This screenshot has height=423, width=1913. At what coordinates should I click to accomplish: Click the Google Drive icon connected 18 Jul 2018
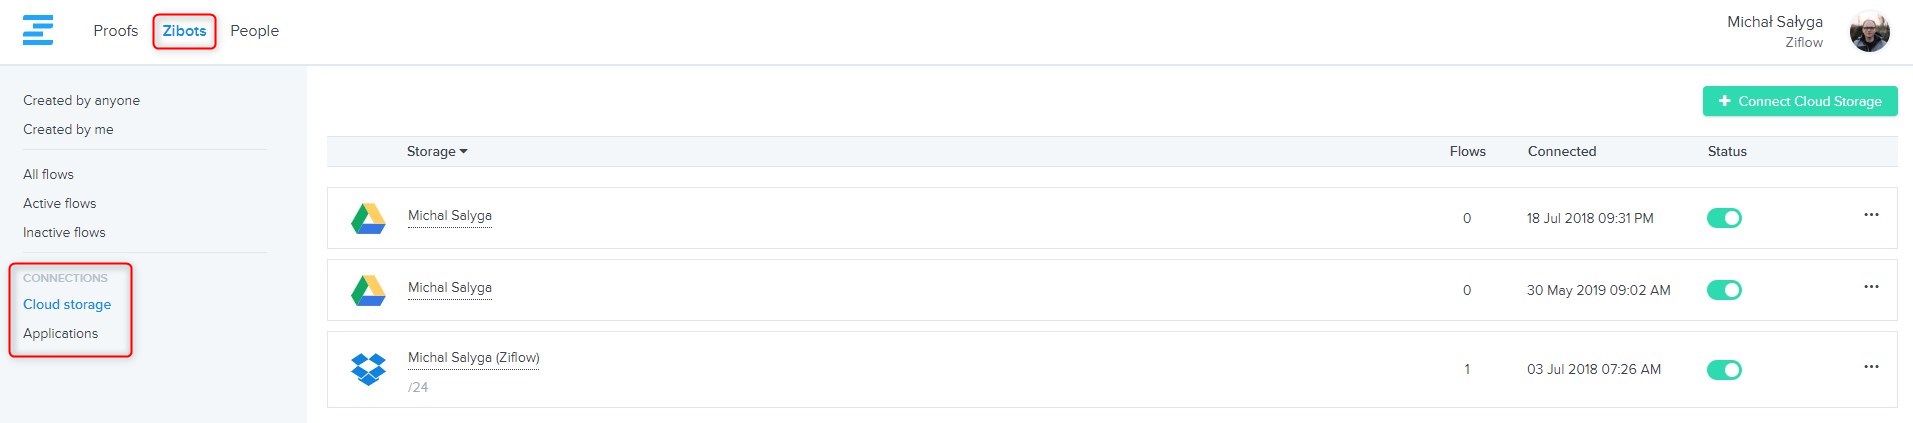click(368, 218)
